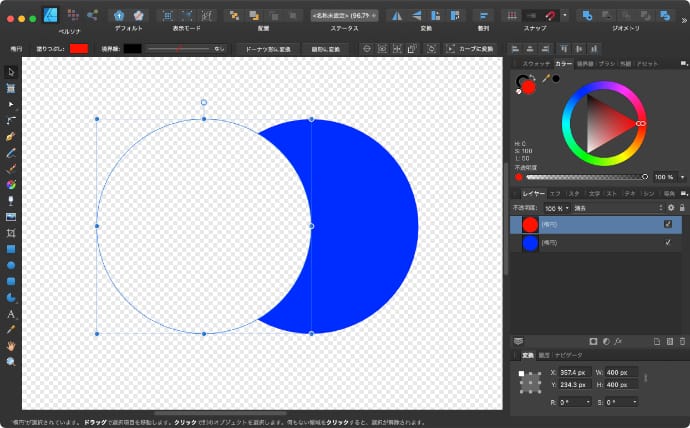Viewport: 690px width, 428px height.
Task: Choose the Crop tool
Action: [x=11, y=232]
